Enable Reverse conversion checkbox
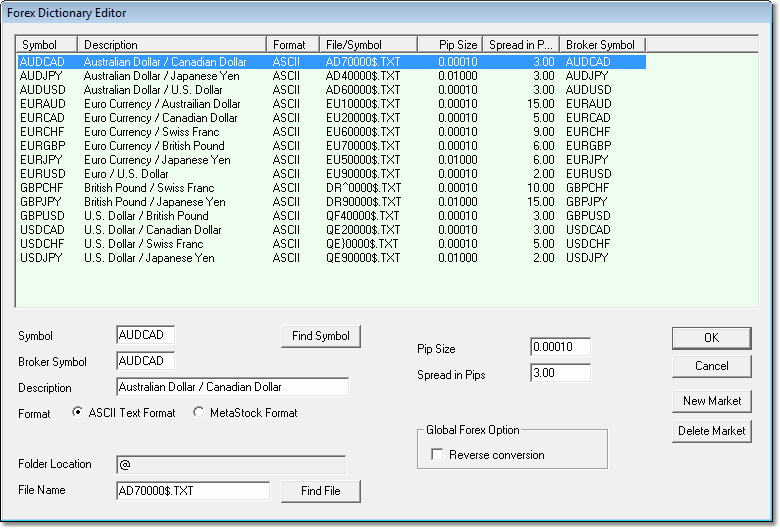This screenshot has height=529, width=780. pyautogui.click(x=437, y=455)
